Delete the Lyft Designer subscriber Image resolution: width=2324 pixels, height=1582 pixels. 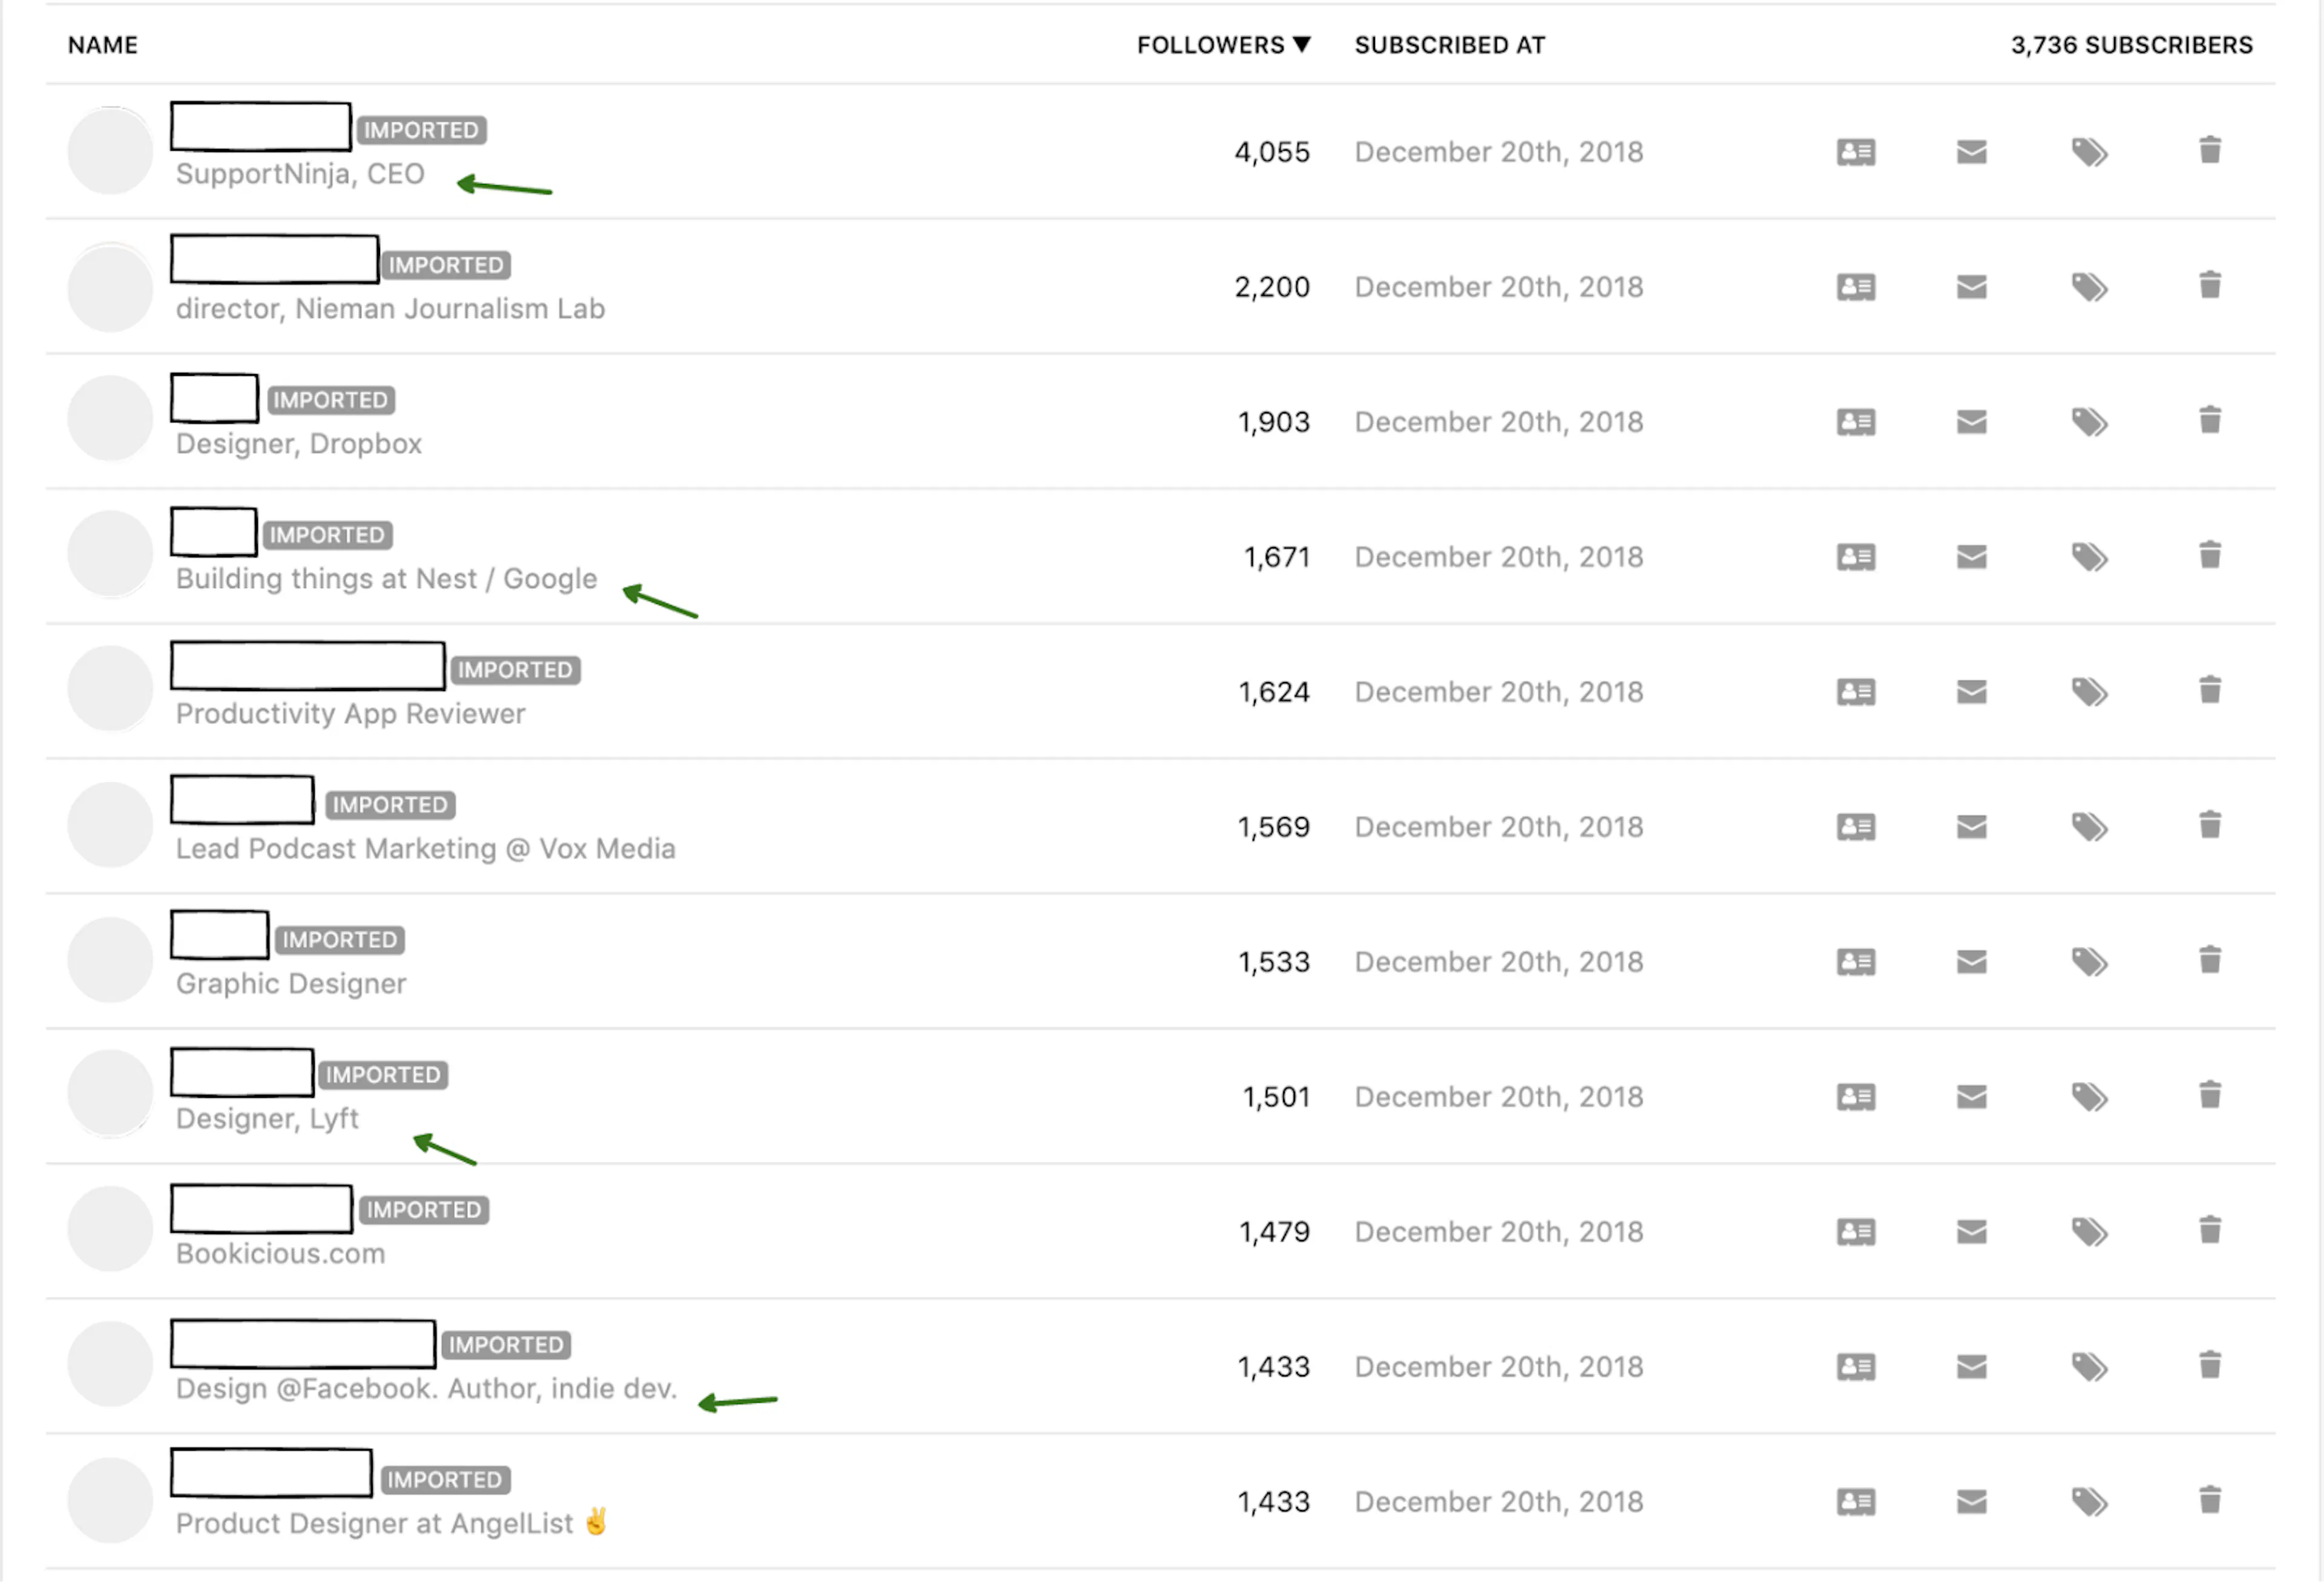click(2210, 1095)
